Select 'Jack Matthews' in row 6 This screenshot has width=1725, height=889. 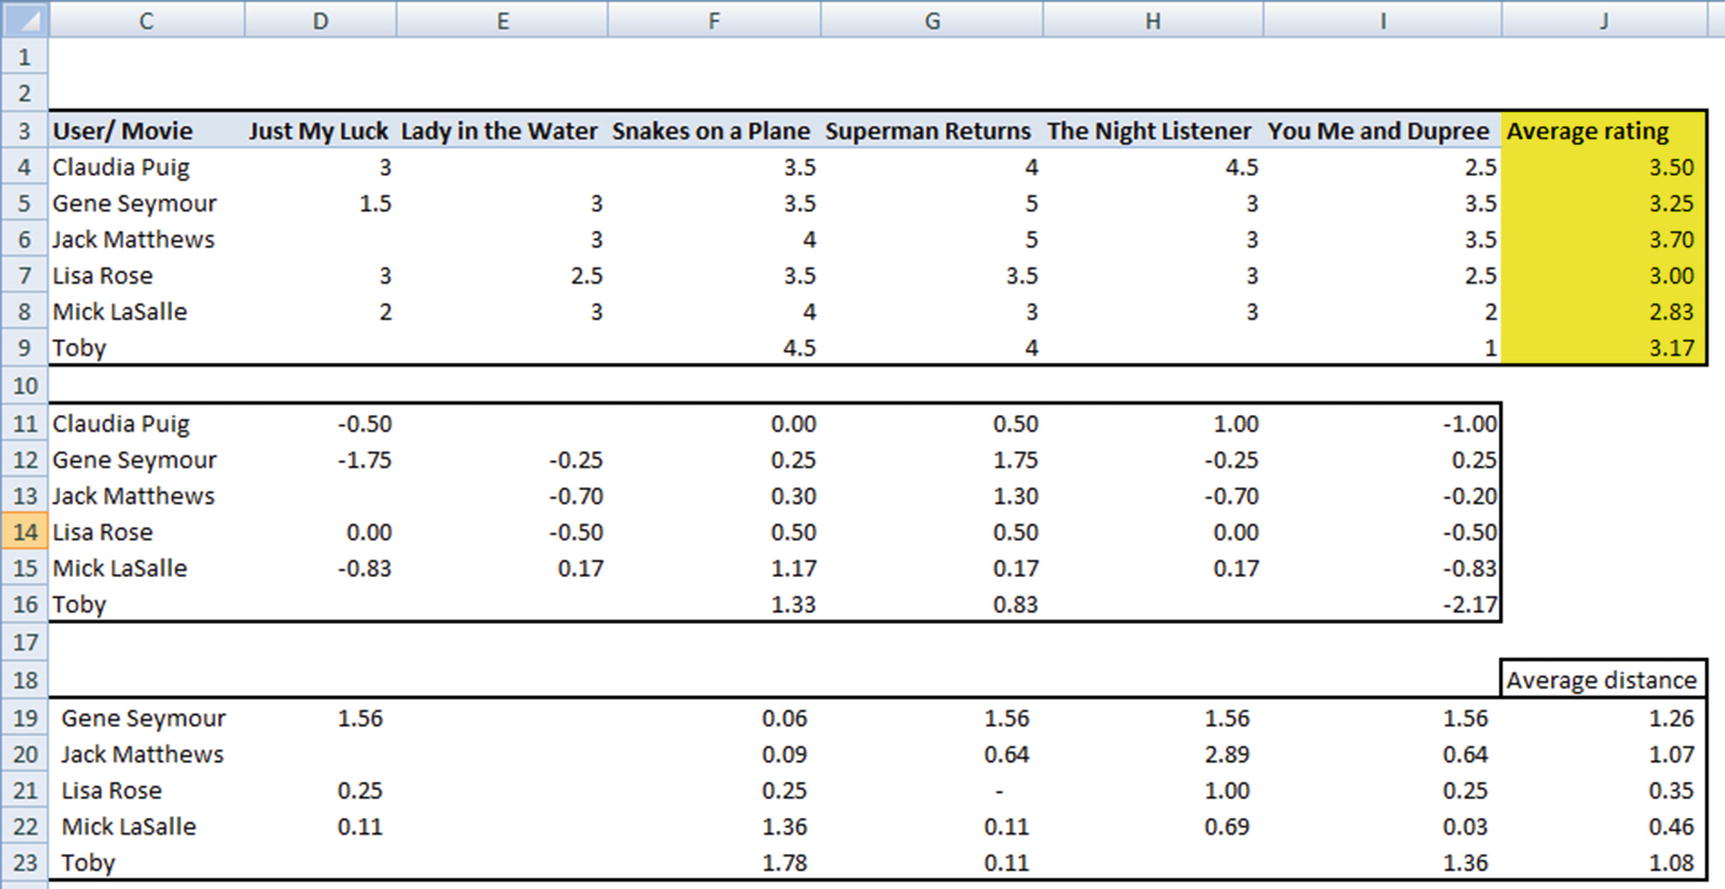[x=134, y=239]
